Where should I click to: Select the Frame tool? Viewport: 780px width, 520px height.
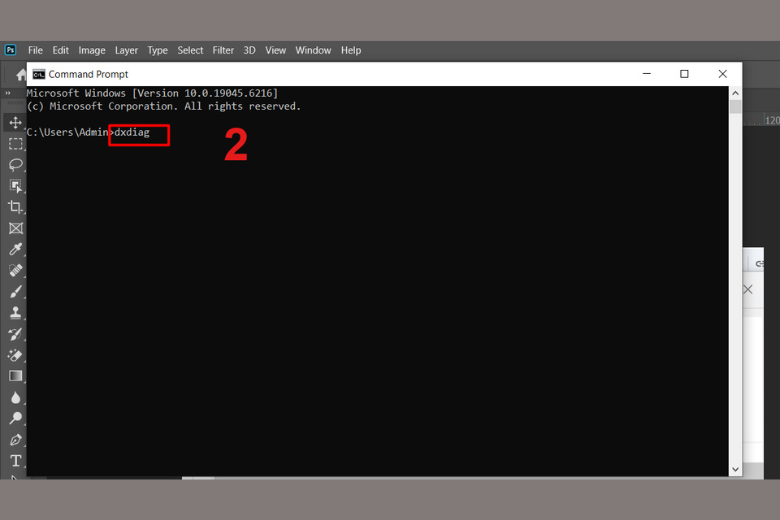coord(15,228)
